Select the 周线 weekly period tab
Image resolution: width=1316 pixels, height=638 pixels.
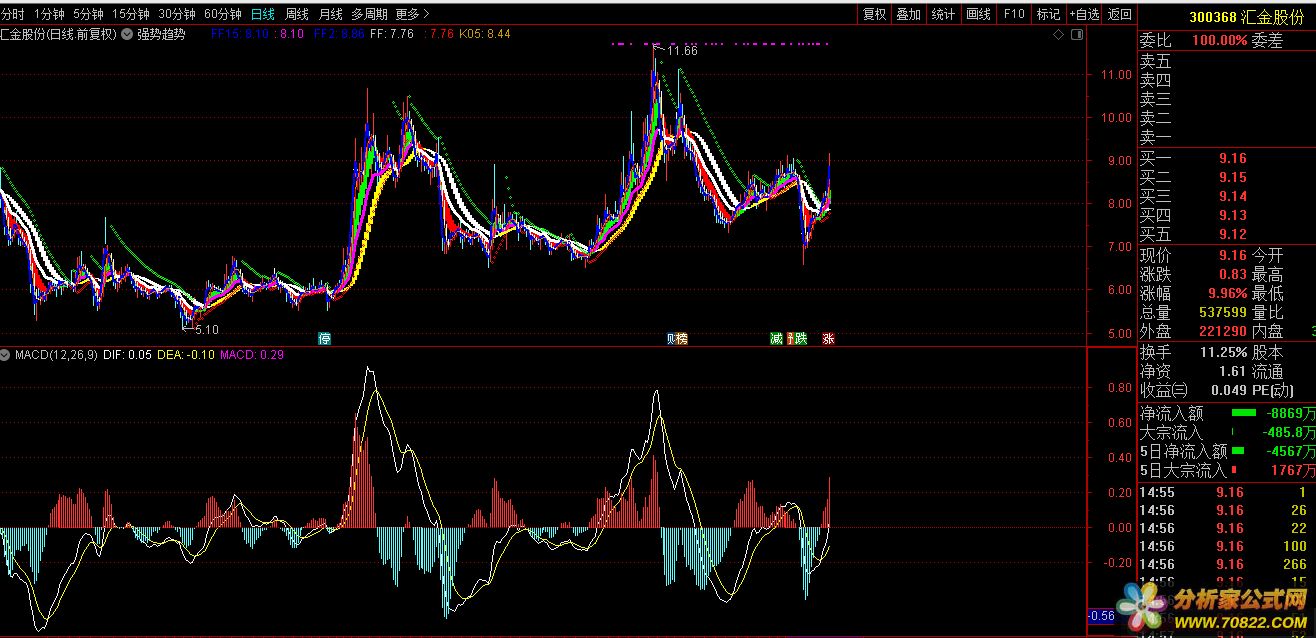click(x=297, y=14)
